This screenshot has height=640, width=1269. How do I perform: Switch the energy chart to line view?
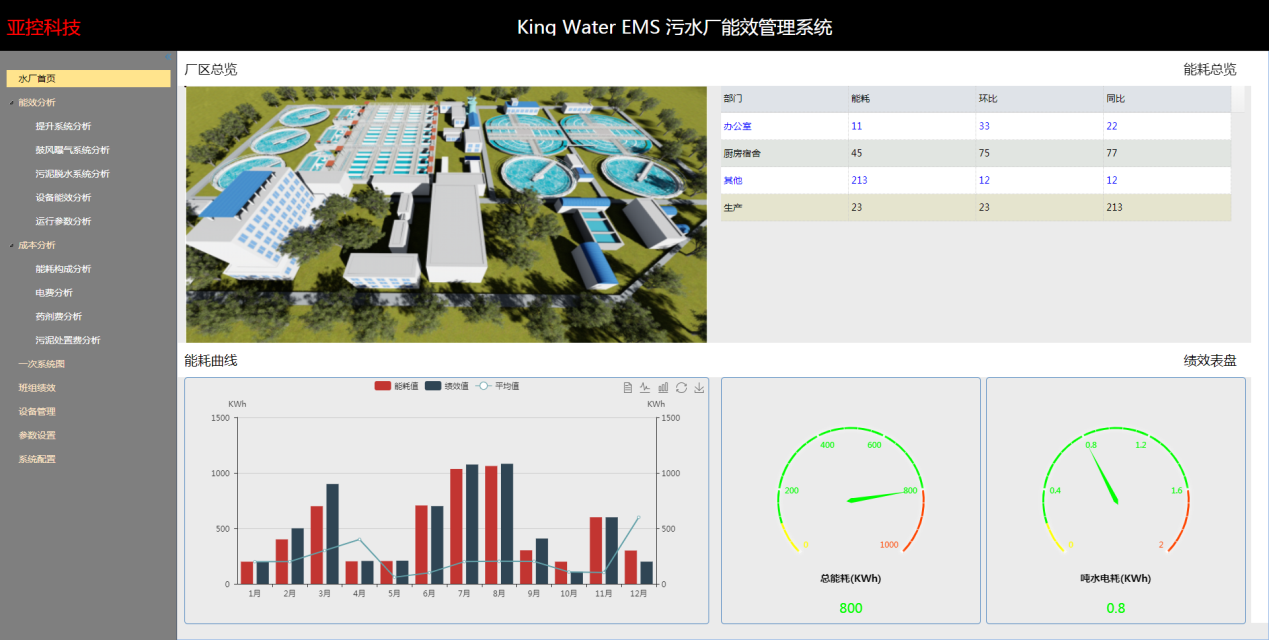[x=645, y=388]
